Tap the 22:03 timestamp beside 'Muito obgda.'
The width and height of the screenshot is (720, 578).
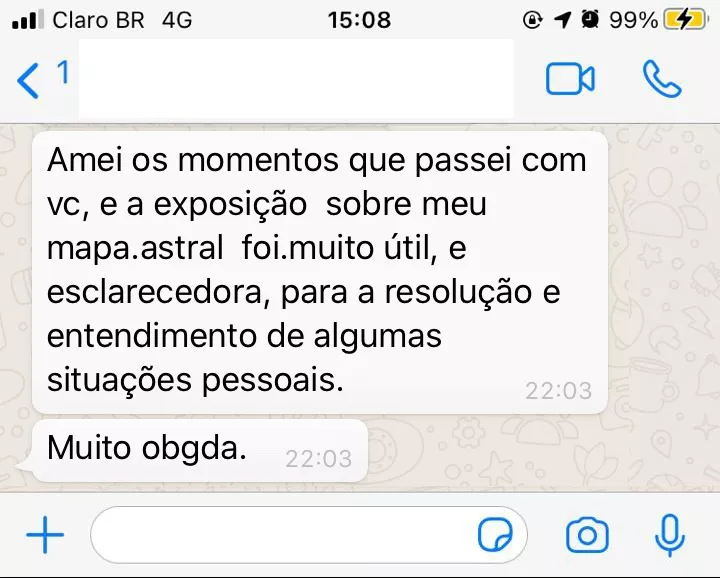click(319, 458)
